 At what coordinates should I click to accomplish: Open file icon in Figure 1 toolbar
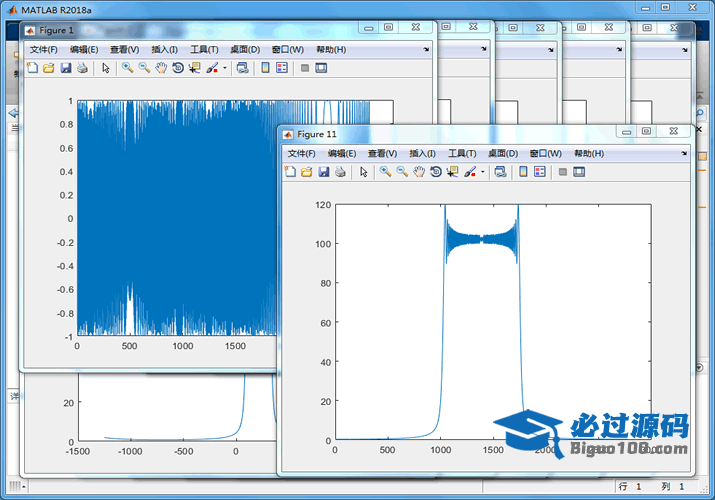point(49,68)
